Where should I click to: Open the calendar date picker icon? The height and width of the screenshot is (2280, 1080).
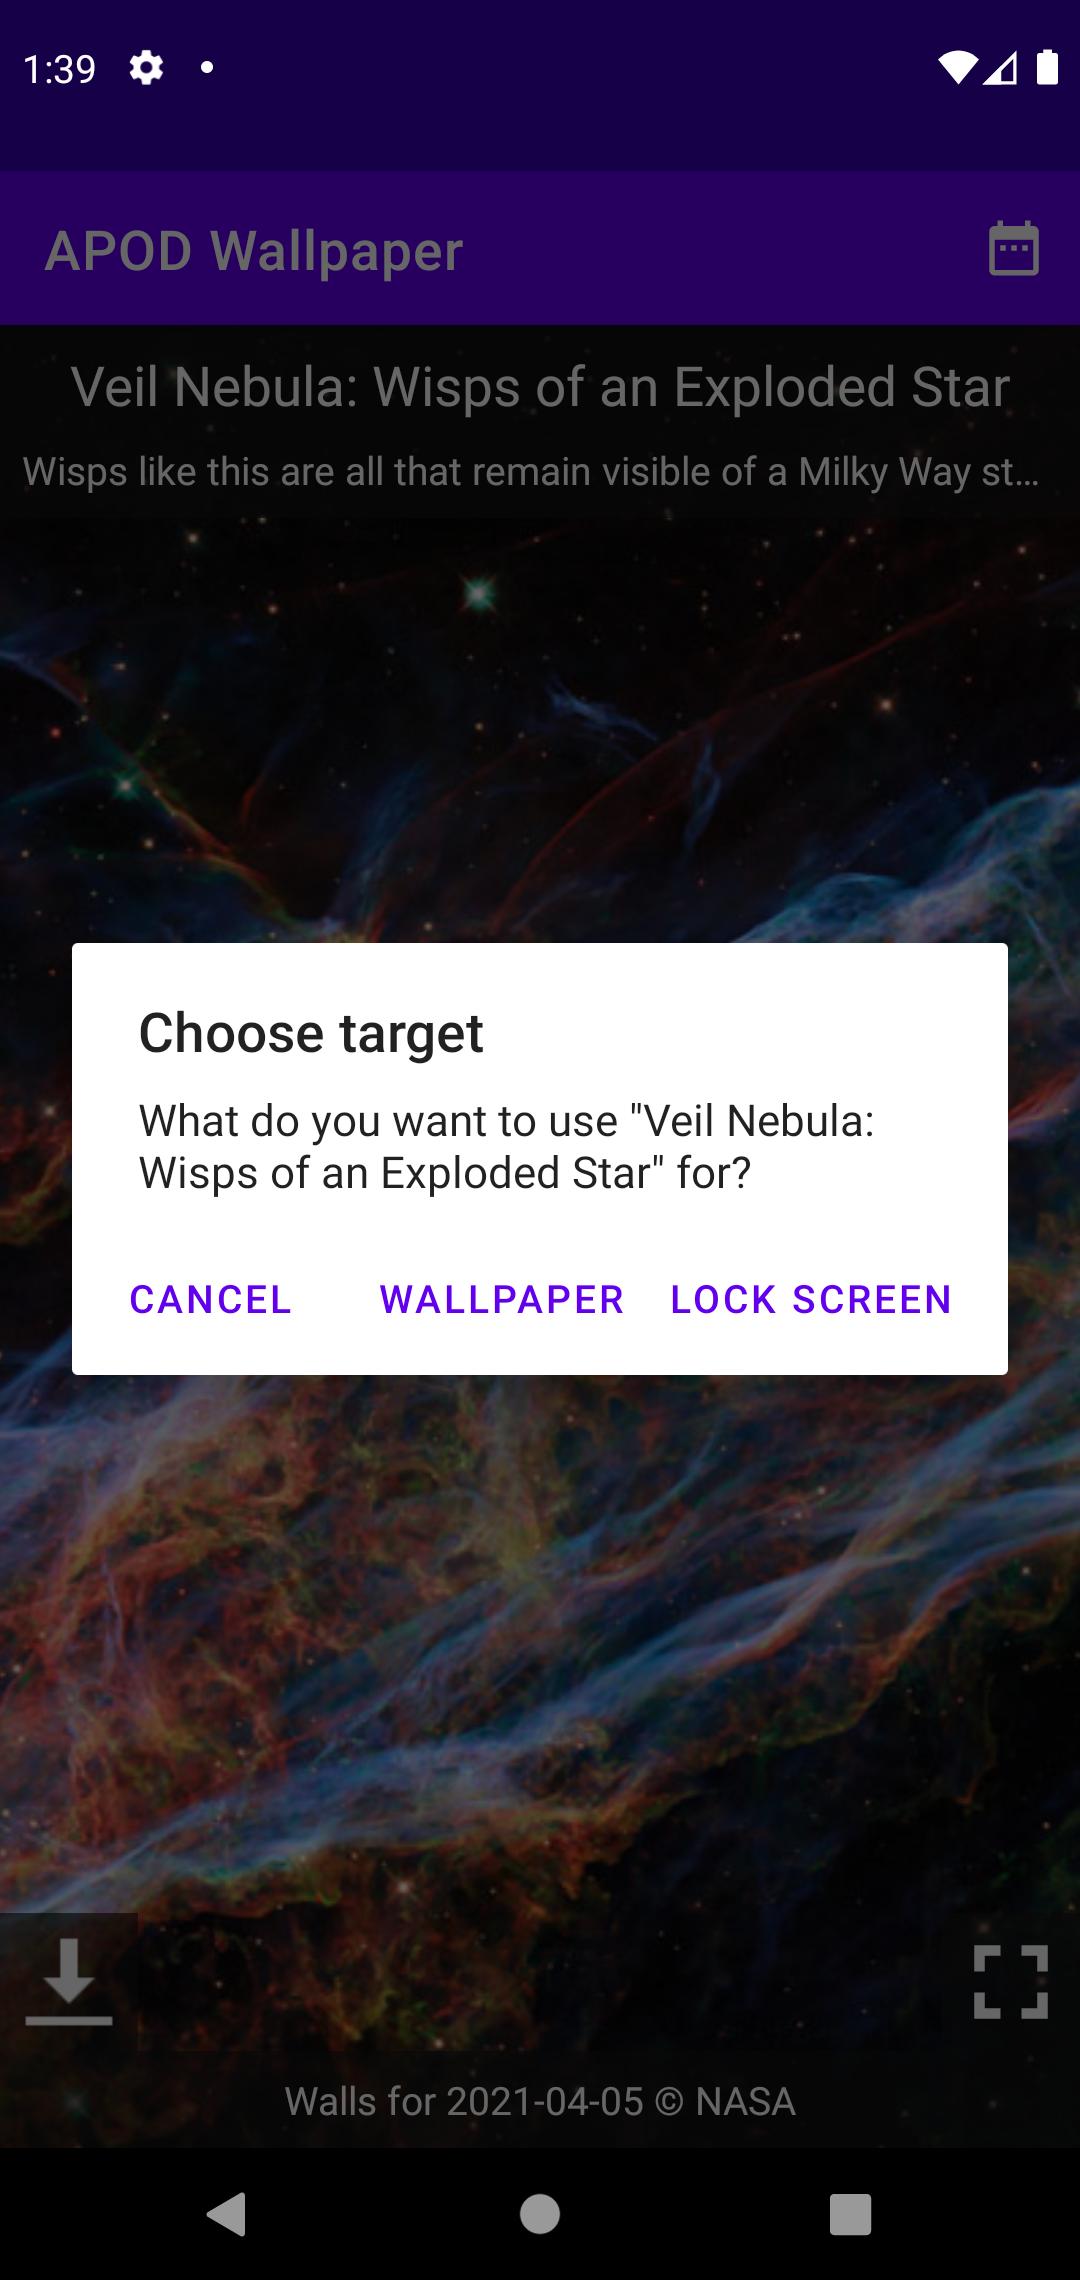(1013, 248)
